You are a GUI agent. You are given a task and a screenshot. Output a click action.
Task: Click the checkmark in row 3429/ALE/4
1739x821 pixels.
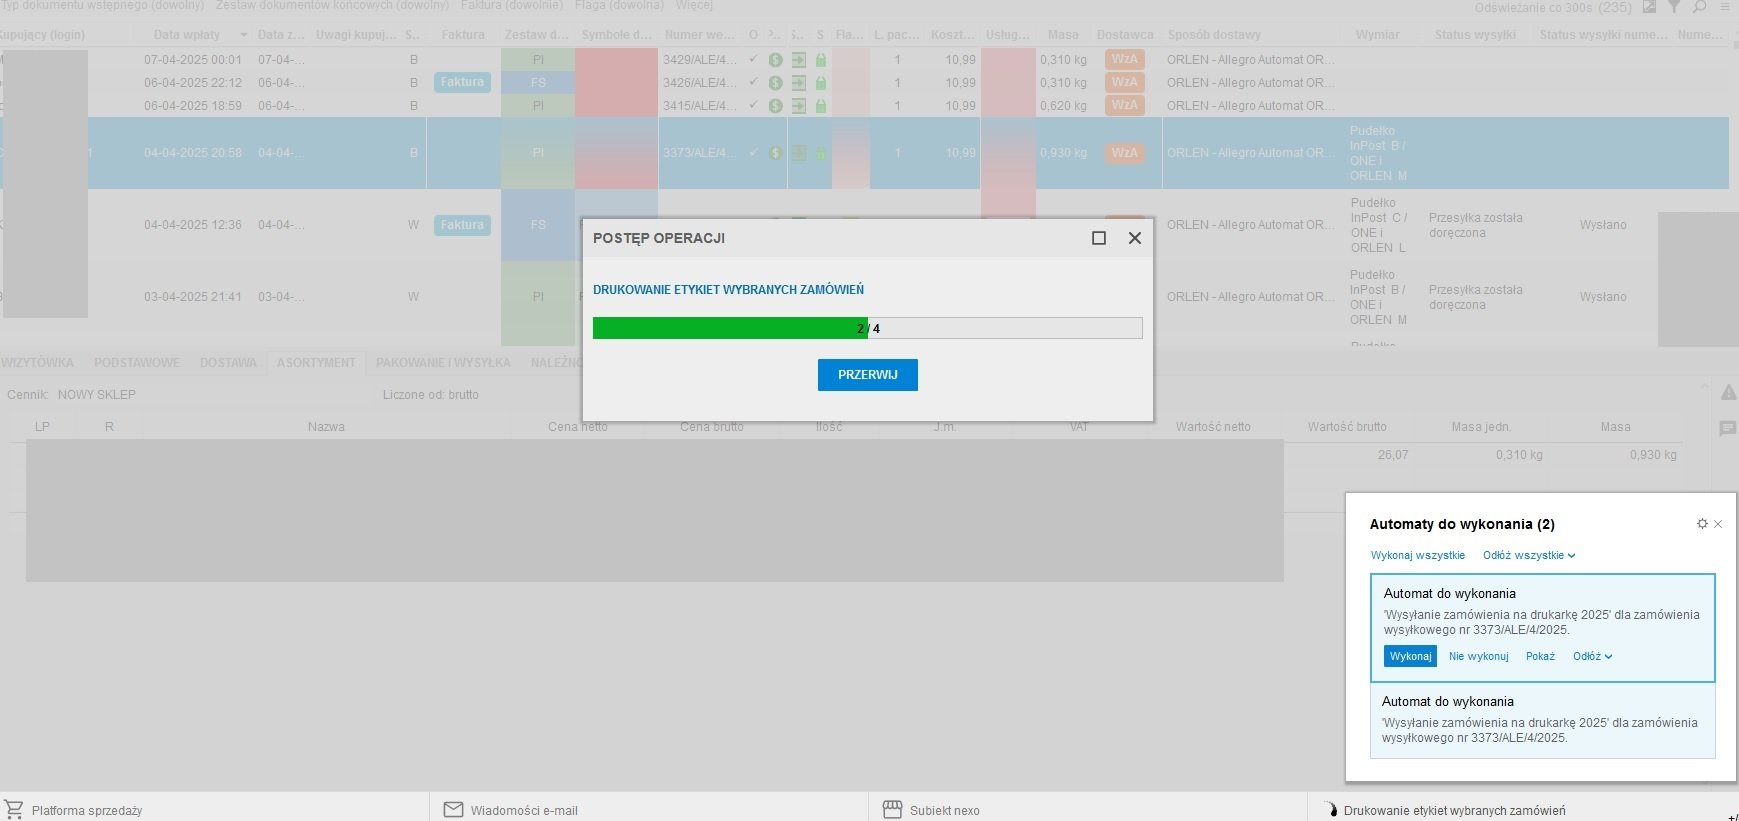click(x=753, y=59)
